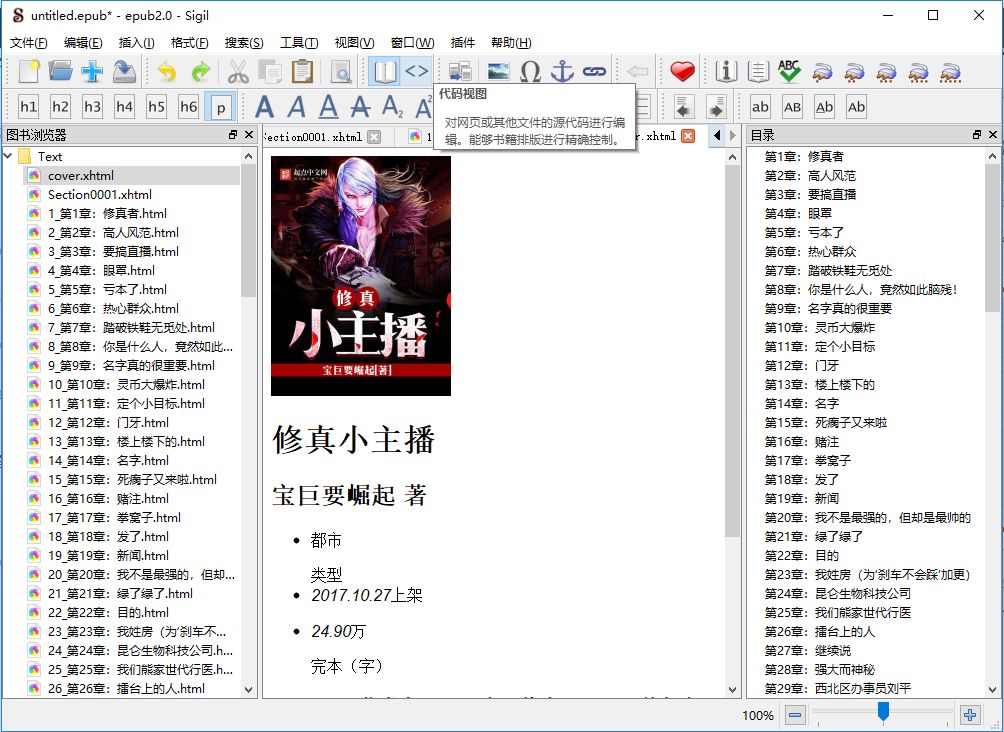Increase indent with right-arrow icon
Viewport: 1004px width, 732px height.
click(x=716, y=107)
